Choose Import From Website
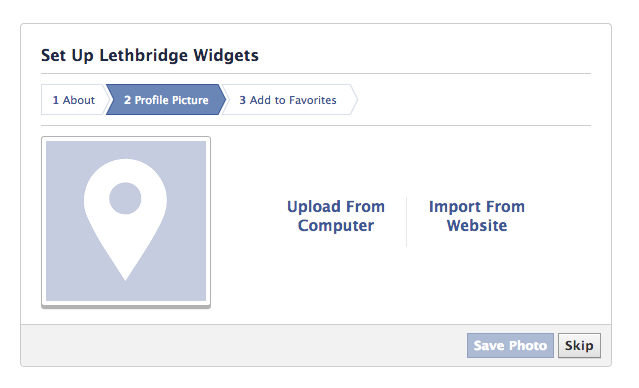This screenshot has height=388, width=639. click(x=477, y=216)
